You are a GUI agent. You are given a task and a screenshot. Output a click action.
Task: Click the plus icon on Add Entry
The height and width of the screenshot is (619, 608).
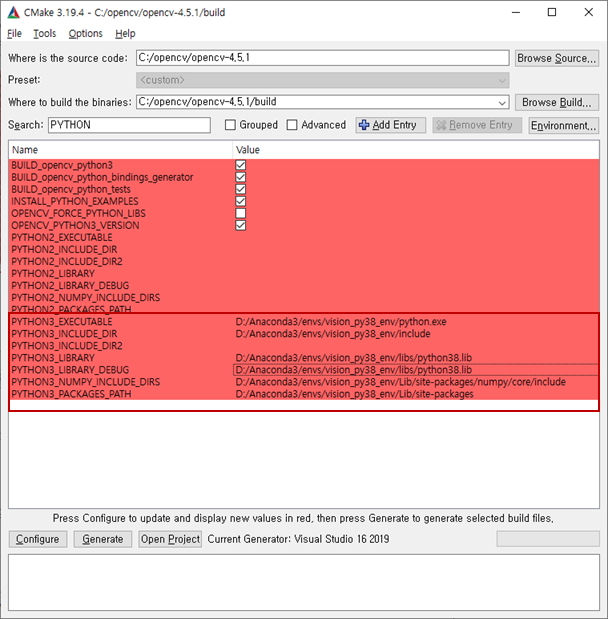point(364,125)
